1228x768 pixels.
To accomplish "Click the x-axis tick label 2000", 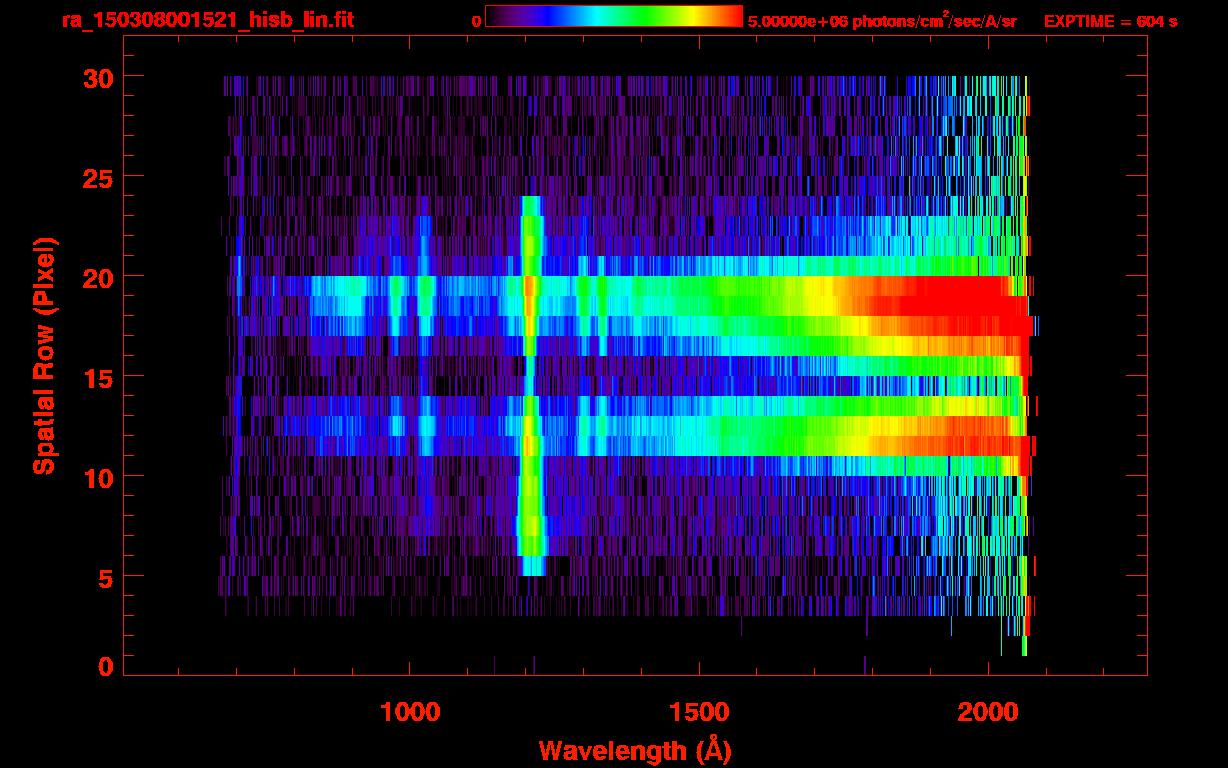I will [988, 712].
